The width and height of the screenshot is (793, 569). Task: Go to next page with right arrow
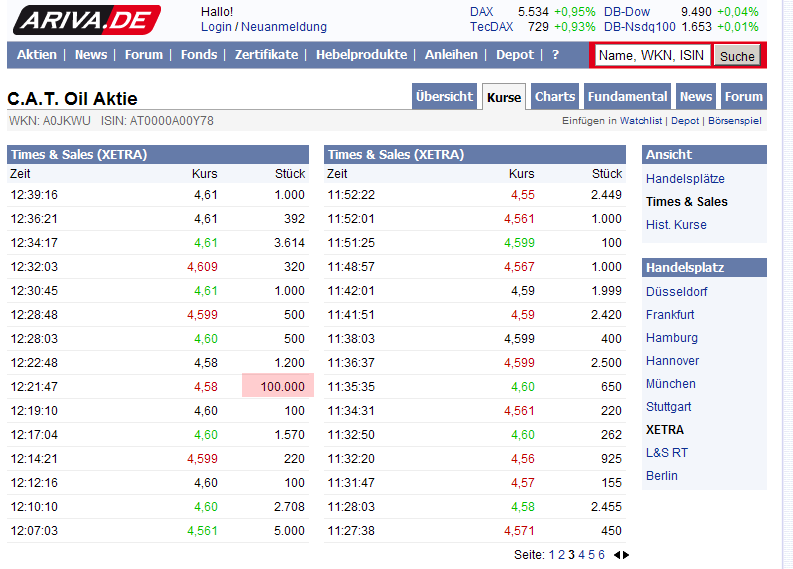[x=627, y=555]
